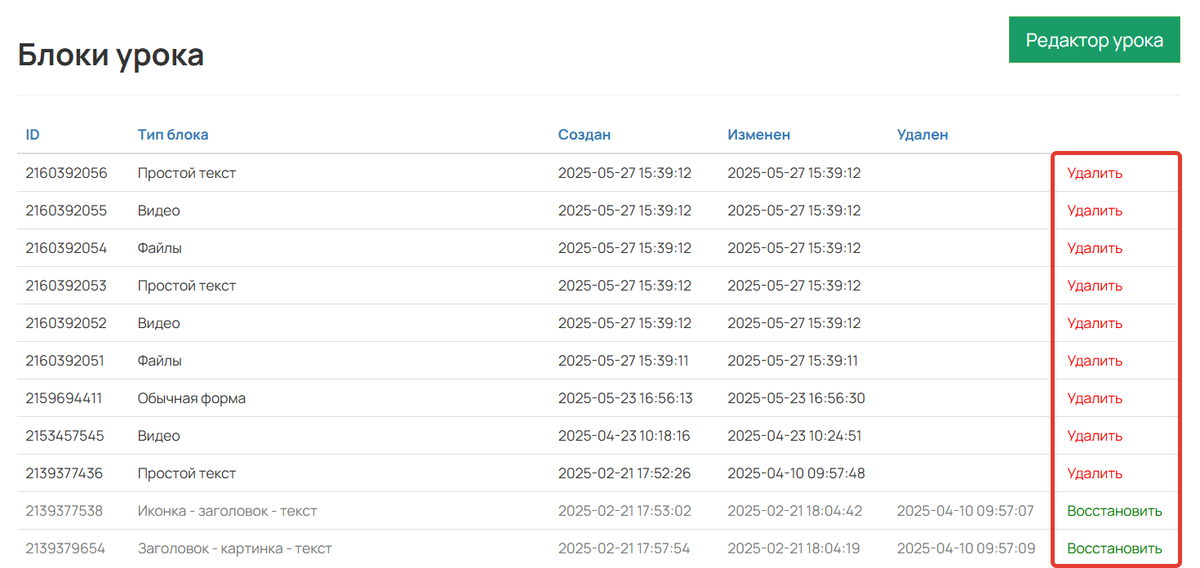
Task: Remove Видео block 2153457545
Action: 1094,436
